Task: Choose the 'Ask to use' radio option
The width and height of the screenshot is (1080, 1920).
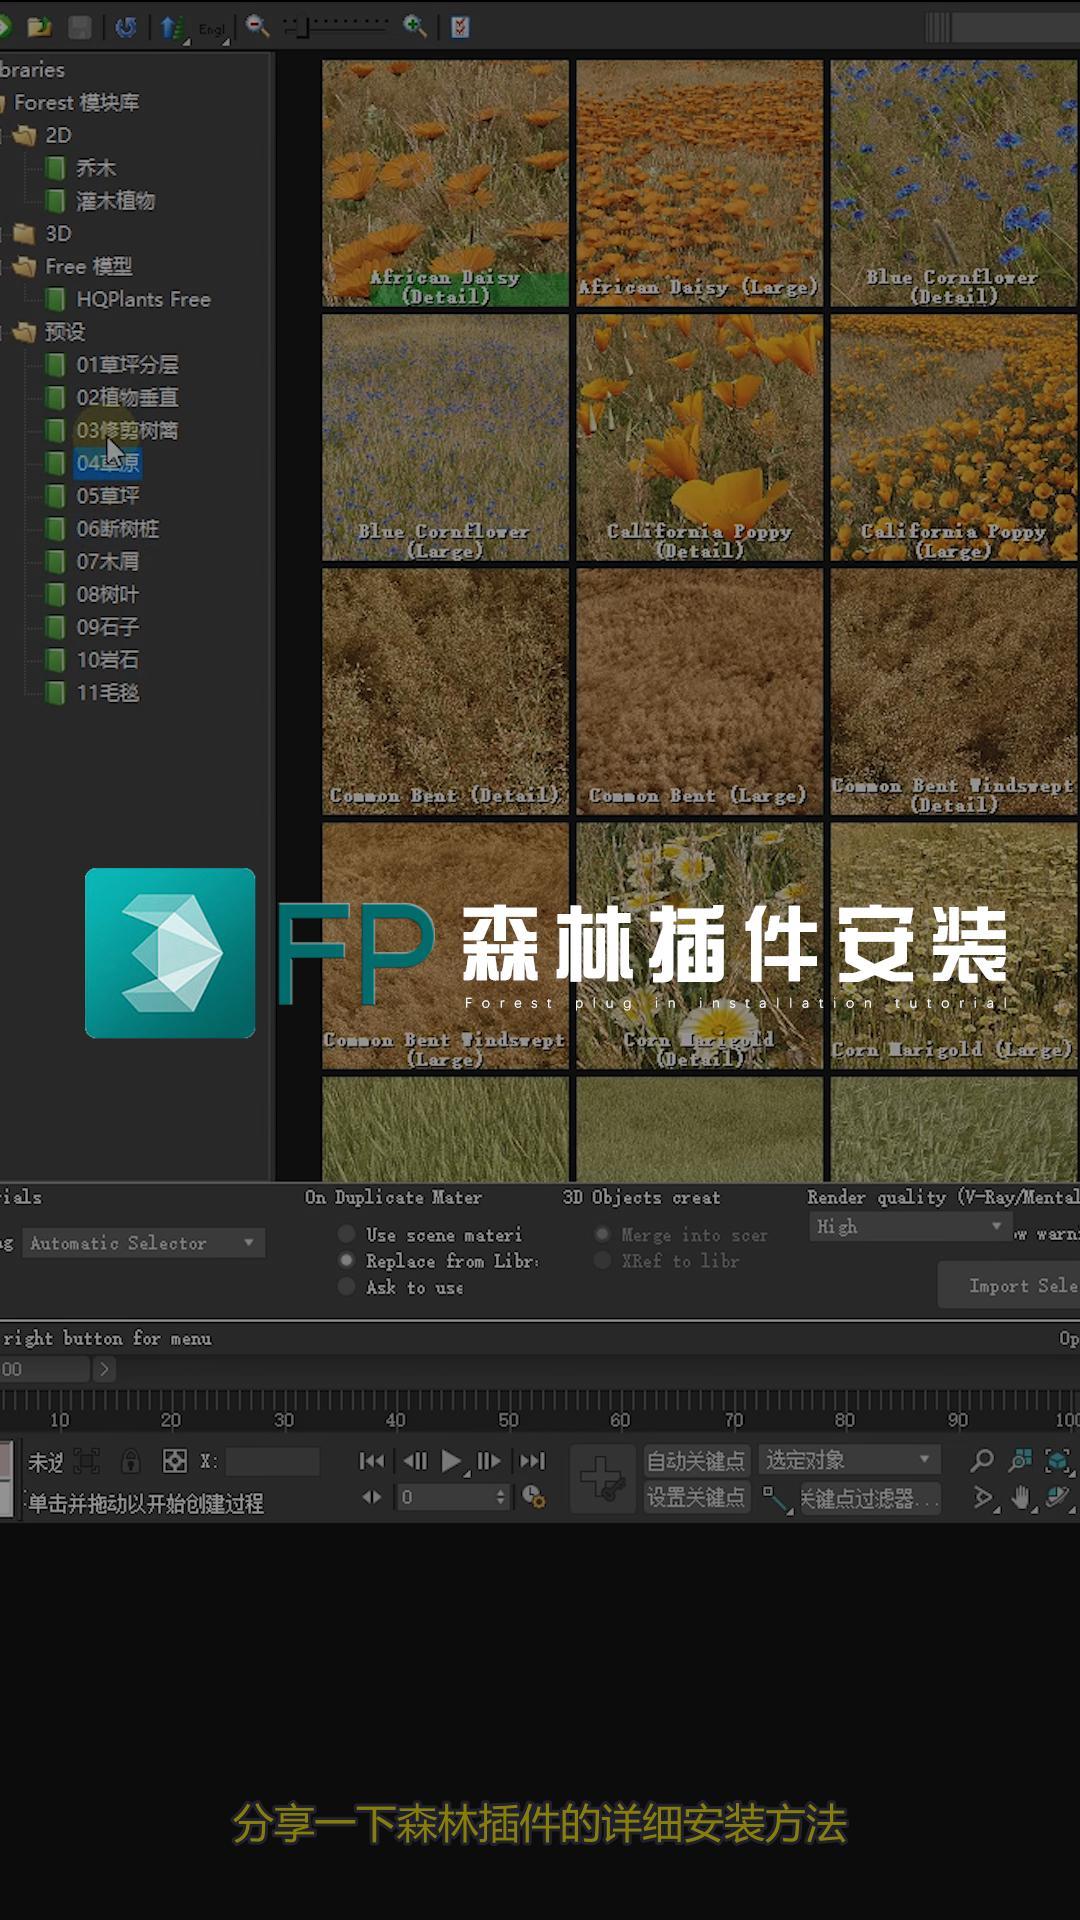Action: point(347,1287)
